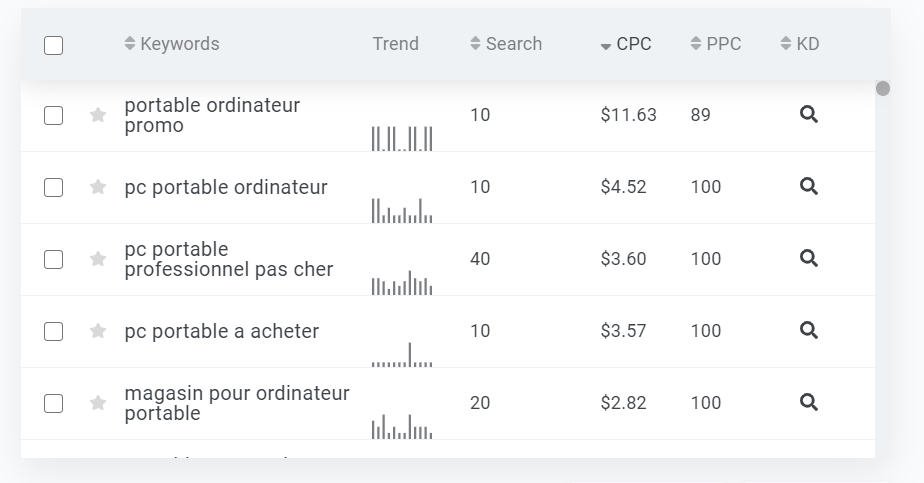This screenshot has width=924, height=483.
Task: Favorite the 'pc portable ordinateur' keyword
Action: click(x=98, y=187)
